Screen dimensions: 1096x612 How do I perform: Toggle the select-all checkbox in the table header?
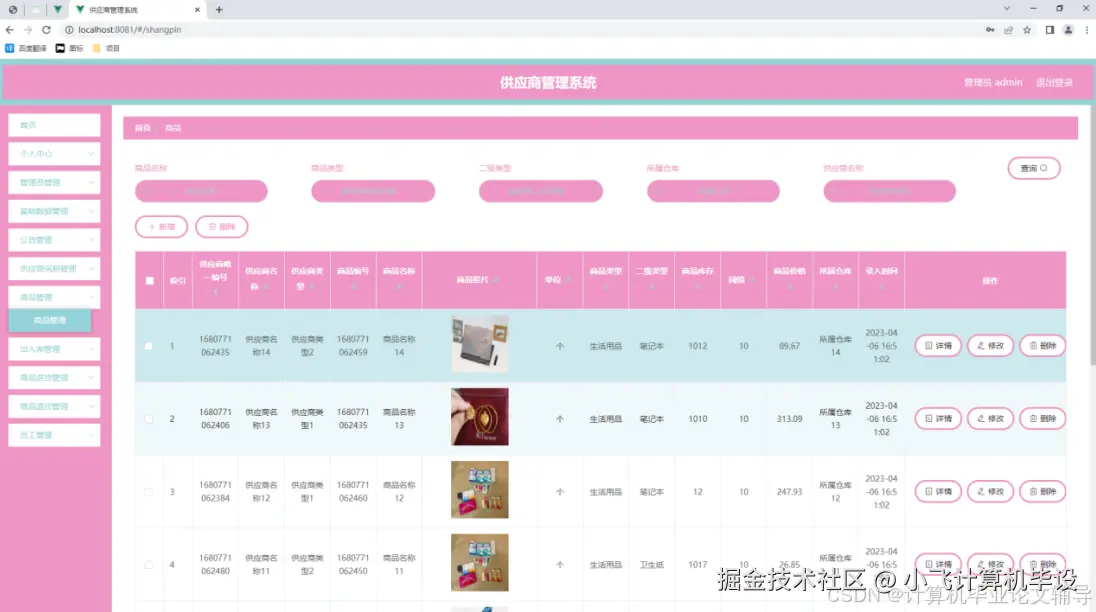coord(148,281)
